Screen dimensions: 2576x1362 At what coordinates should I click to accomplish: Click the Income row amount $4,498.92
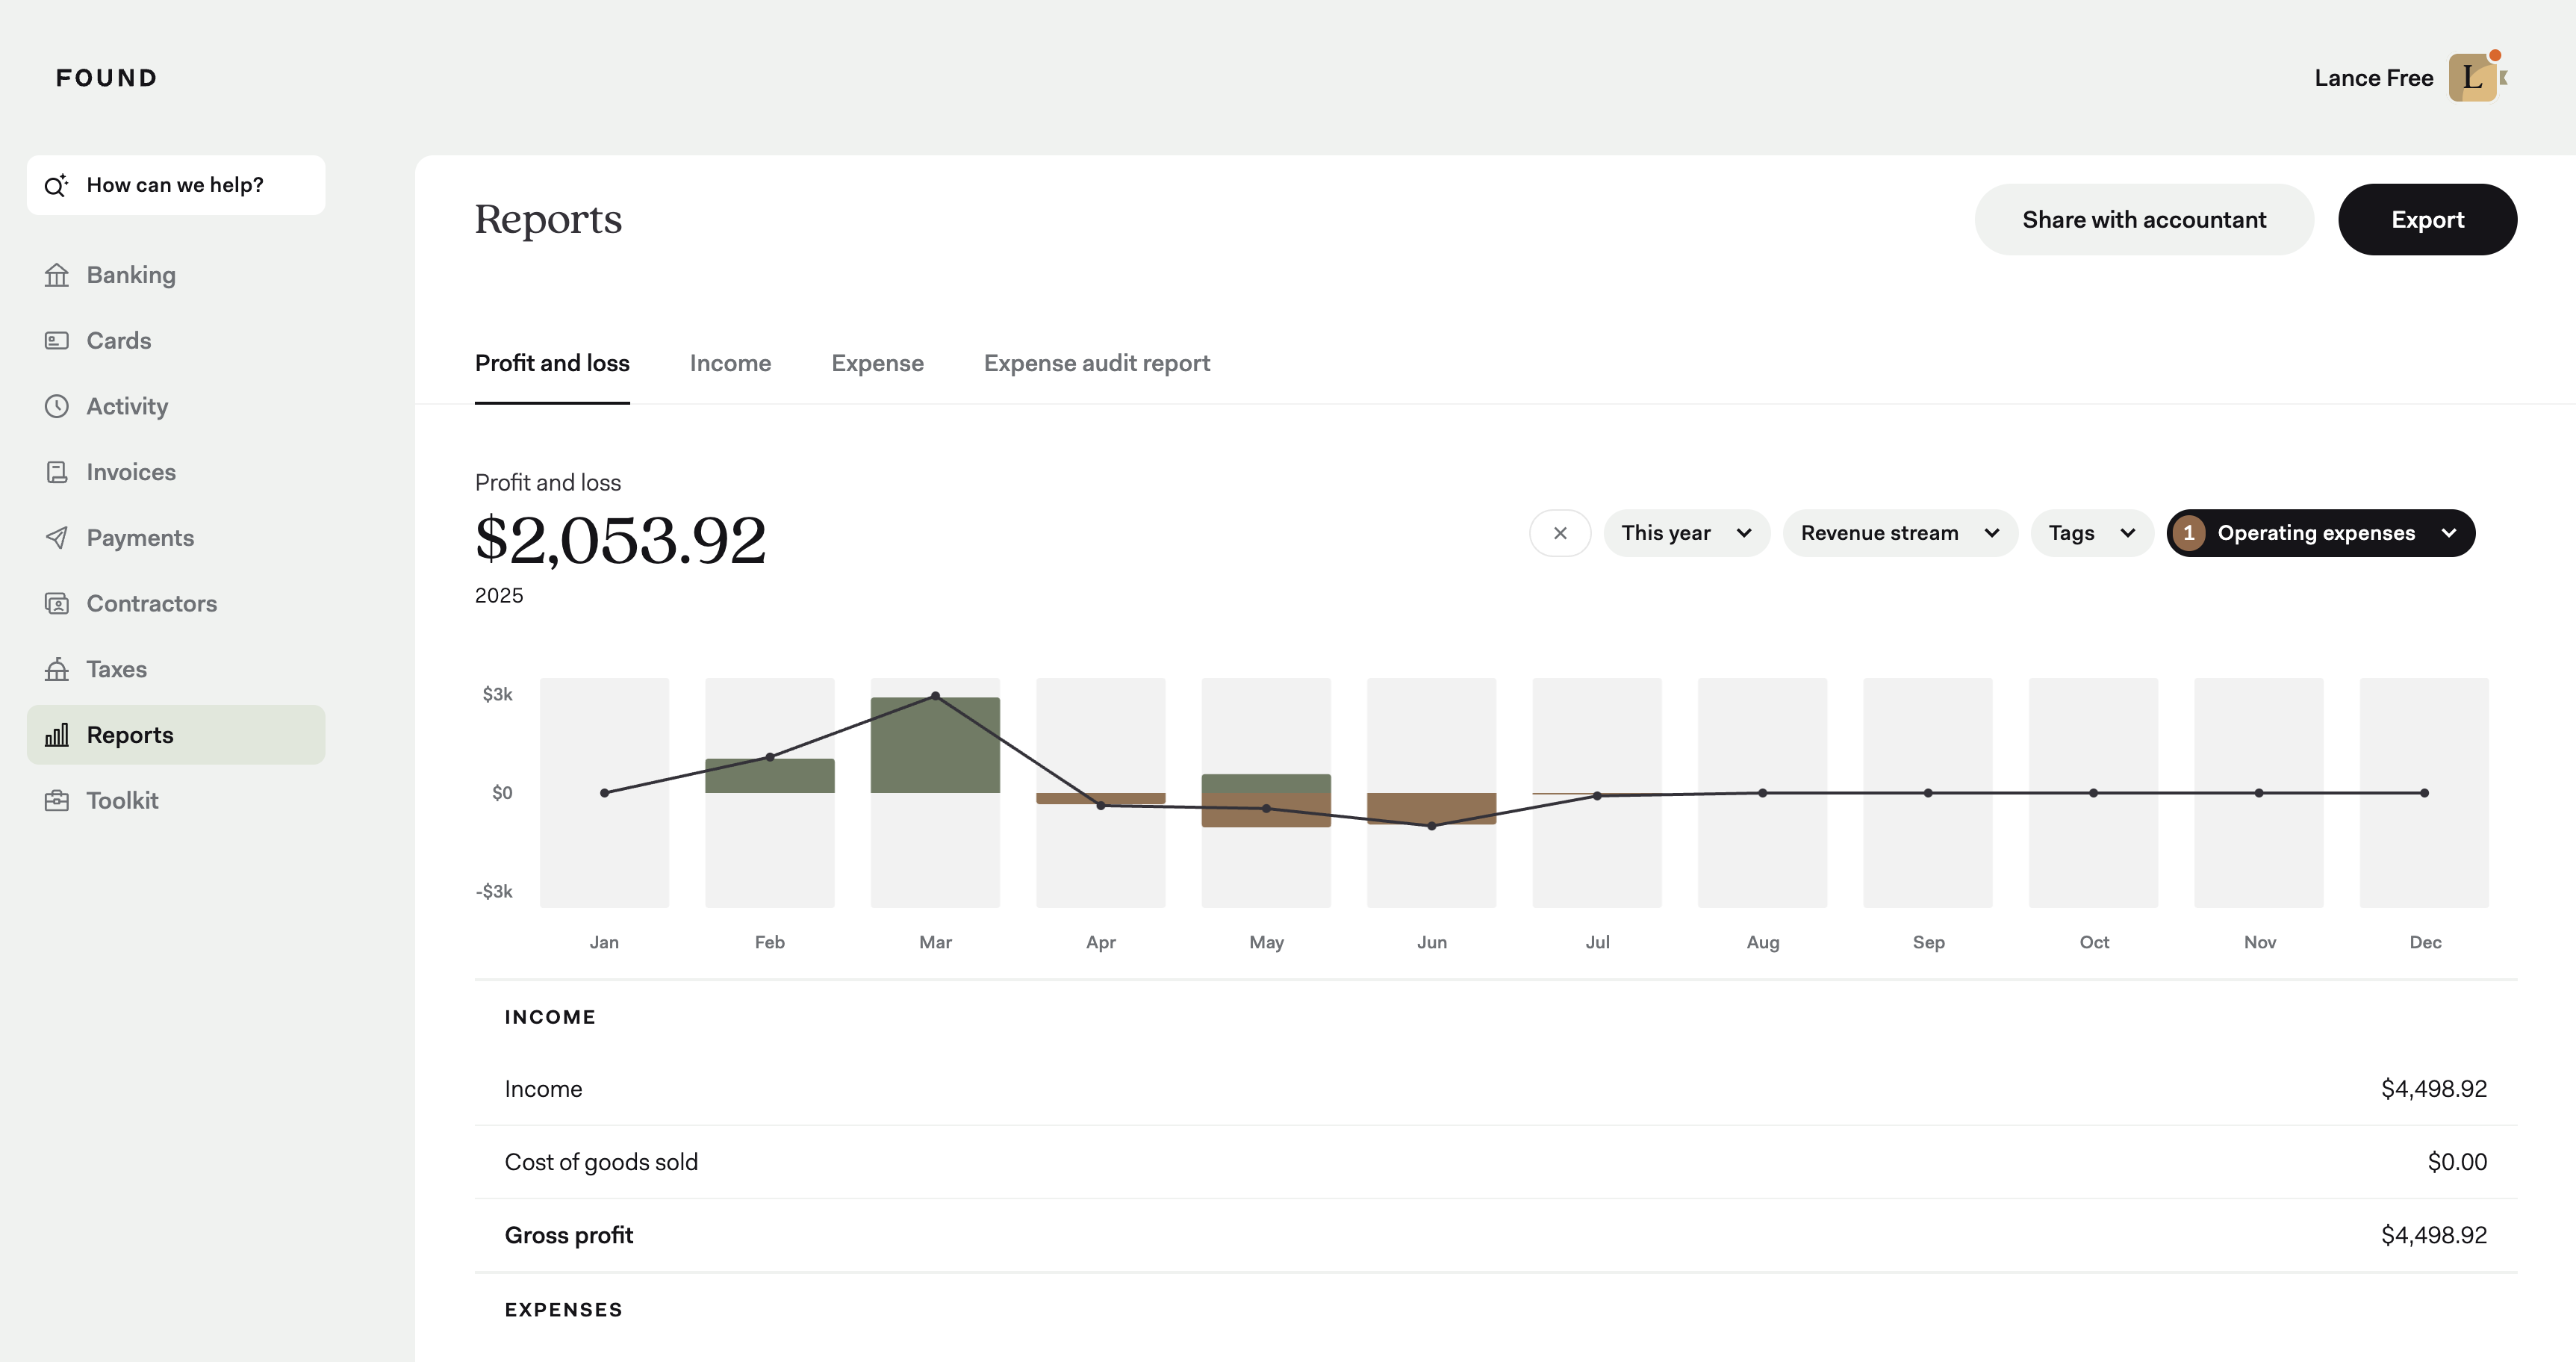(x=2434, y=1089)
